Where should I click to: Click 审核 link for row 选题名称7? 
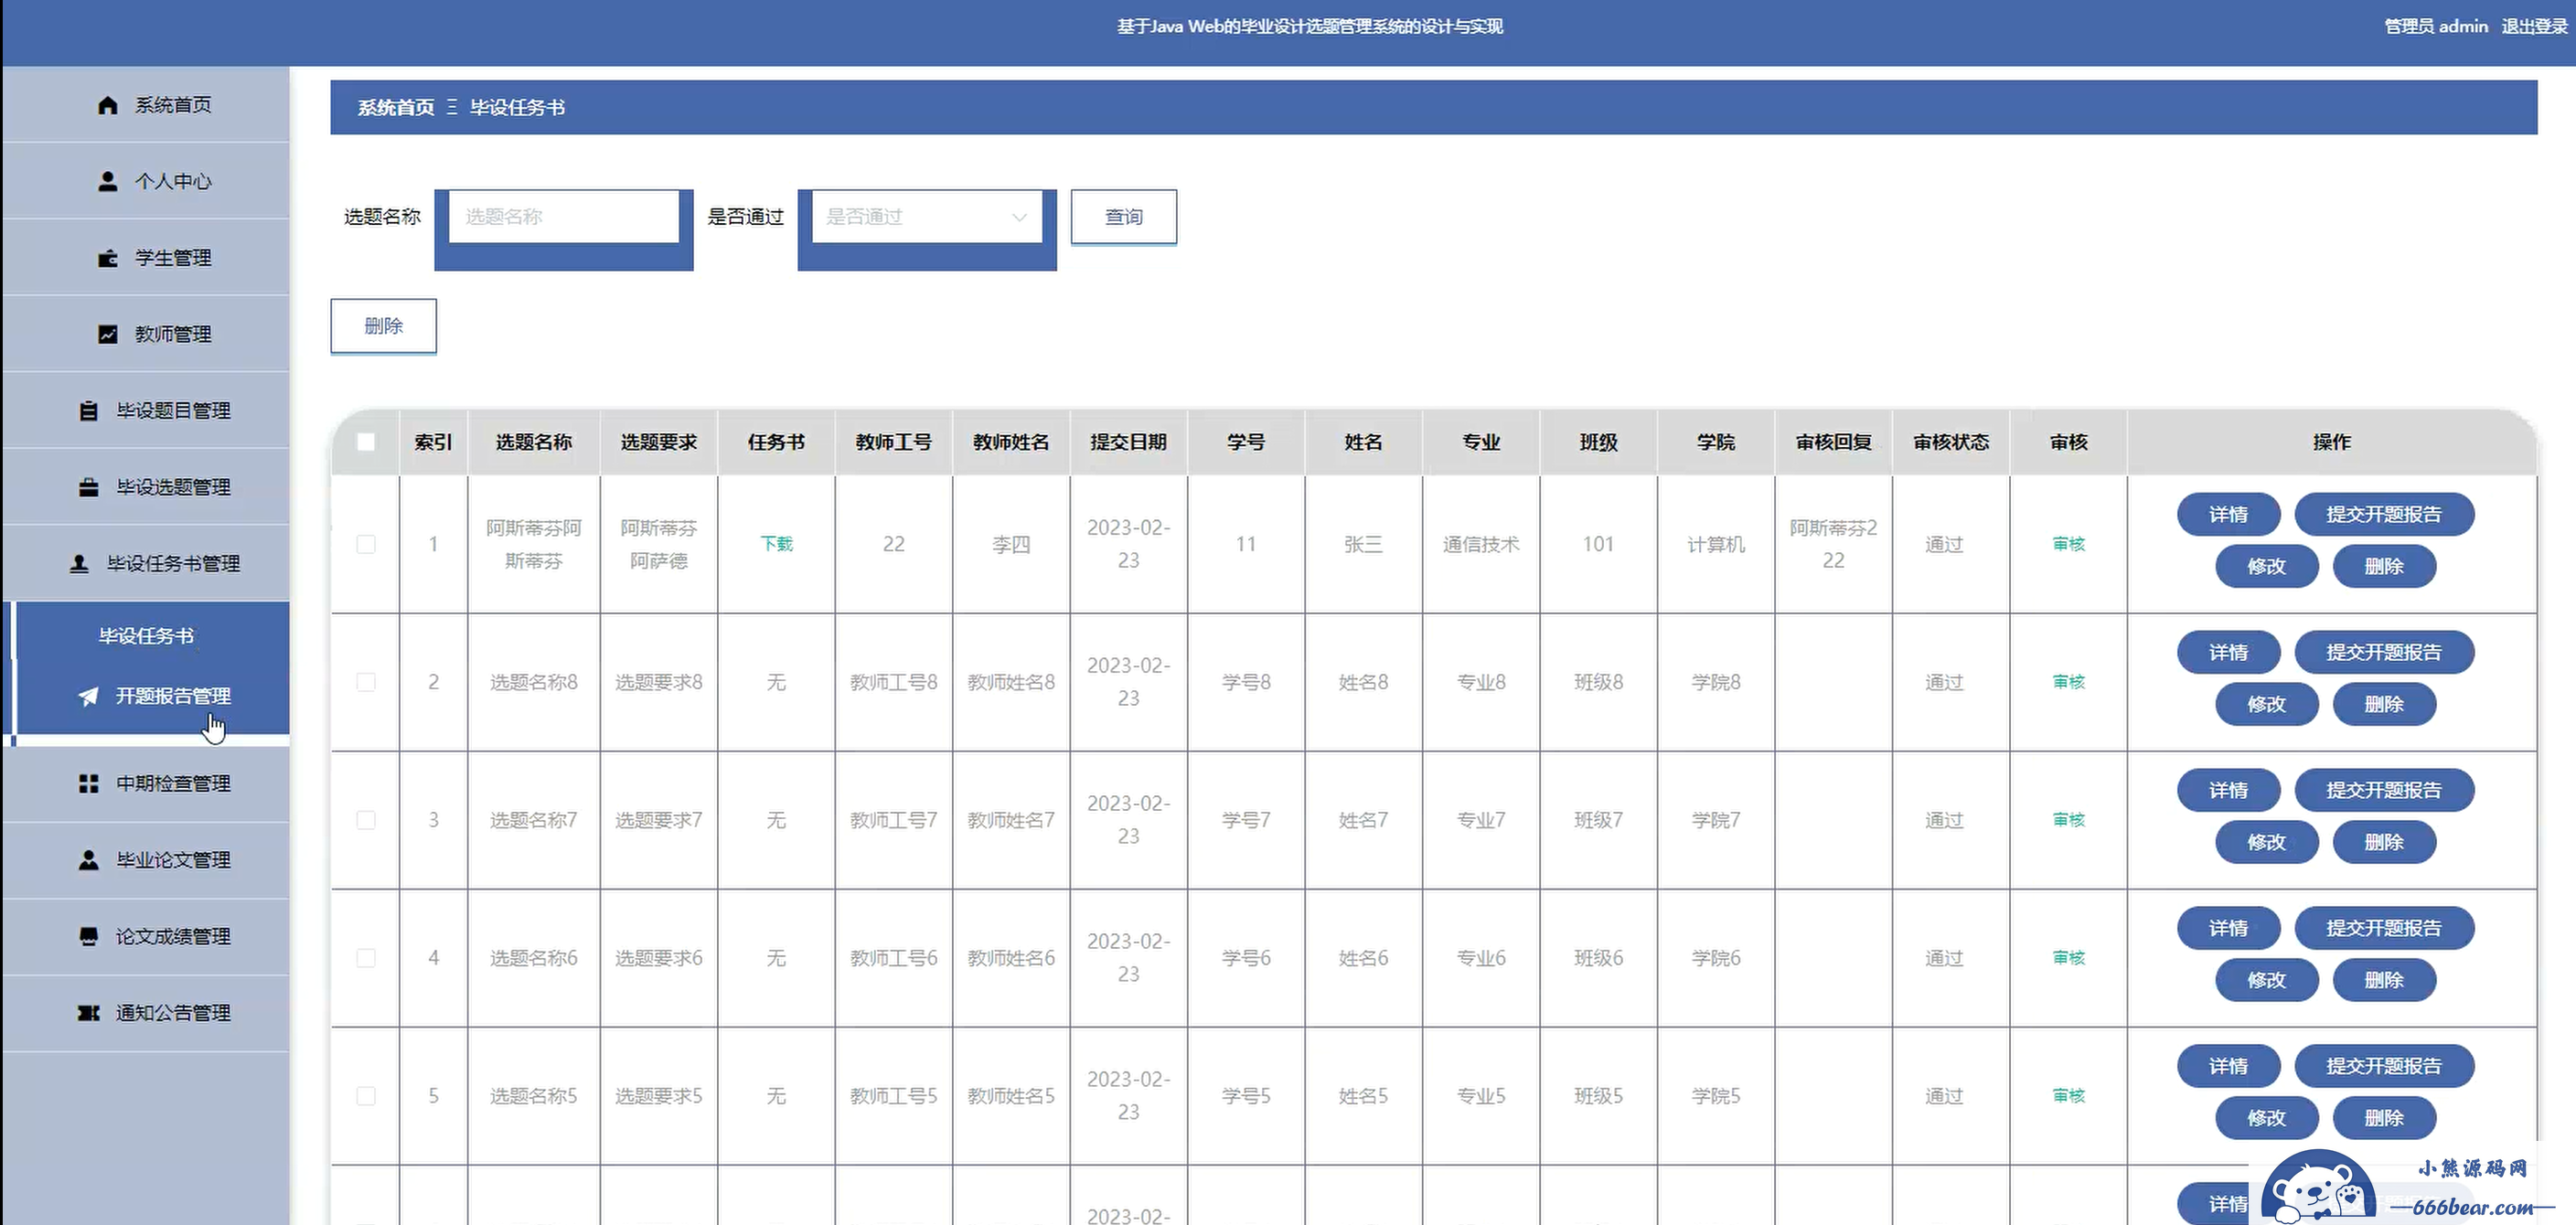pos(2069,820)
